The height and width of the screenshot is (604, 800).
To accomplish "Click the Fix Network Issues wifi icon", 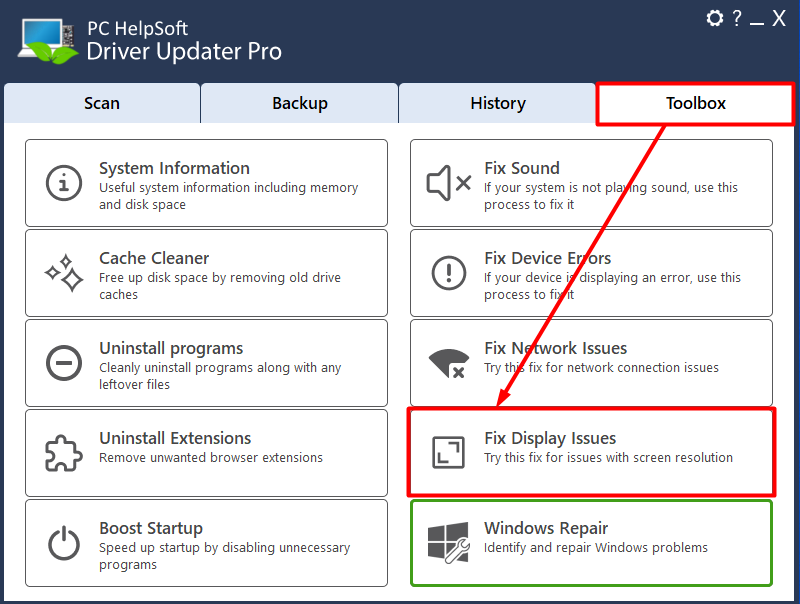I will (449, 364).
